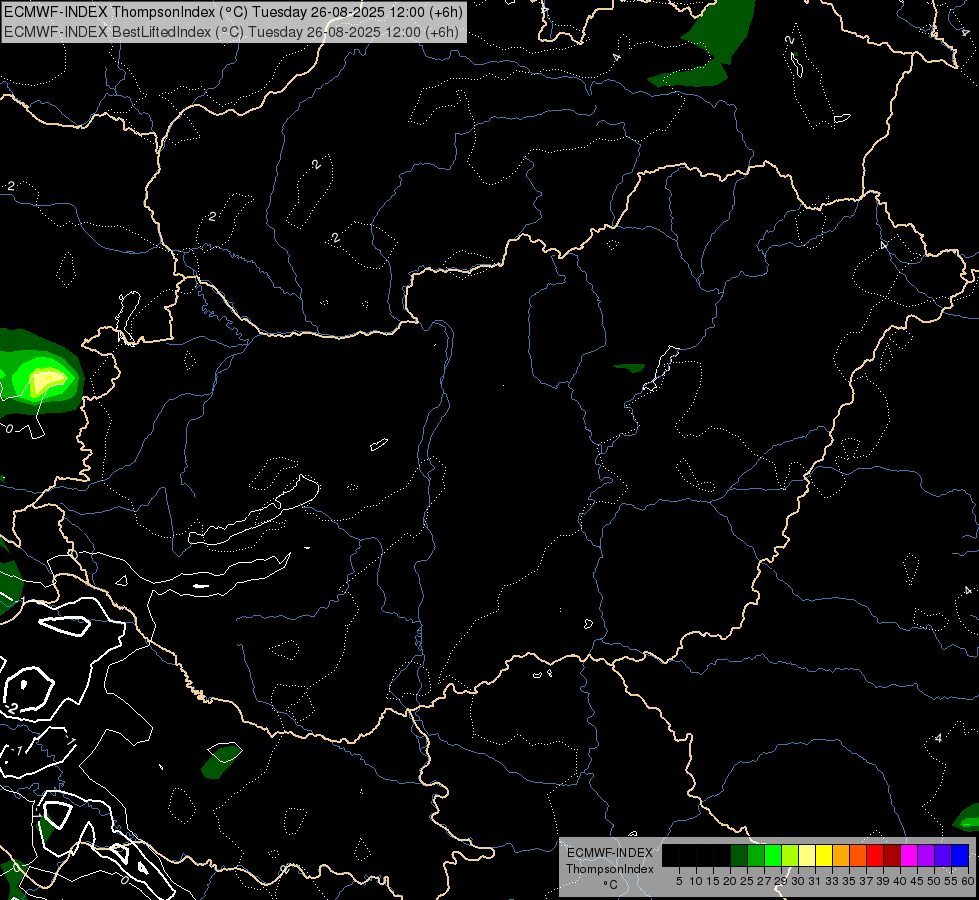Click the legend tick label 15
The image size is (979, 900).
click(713, 881)
